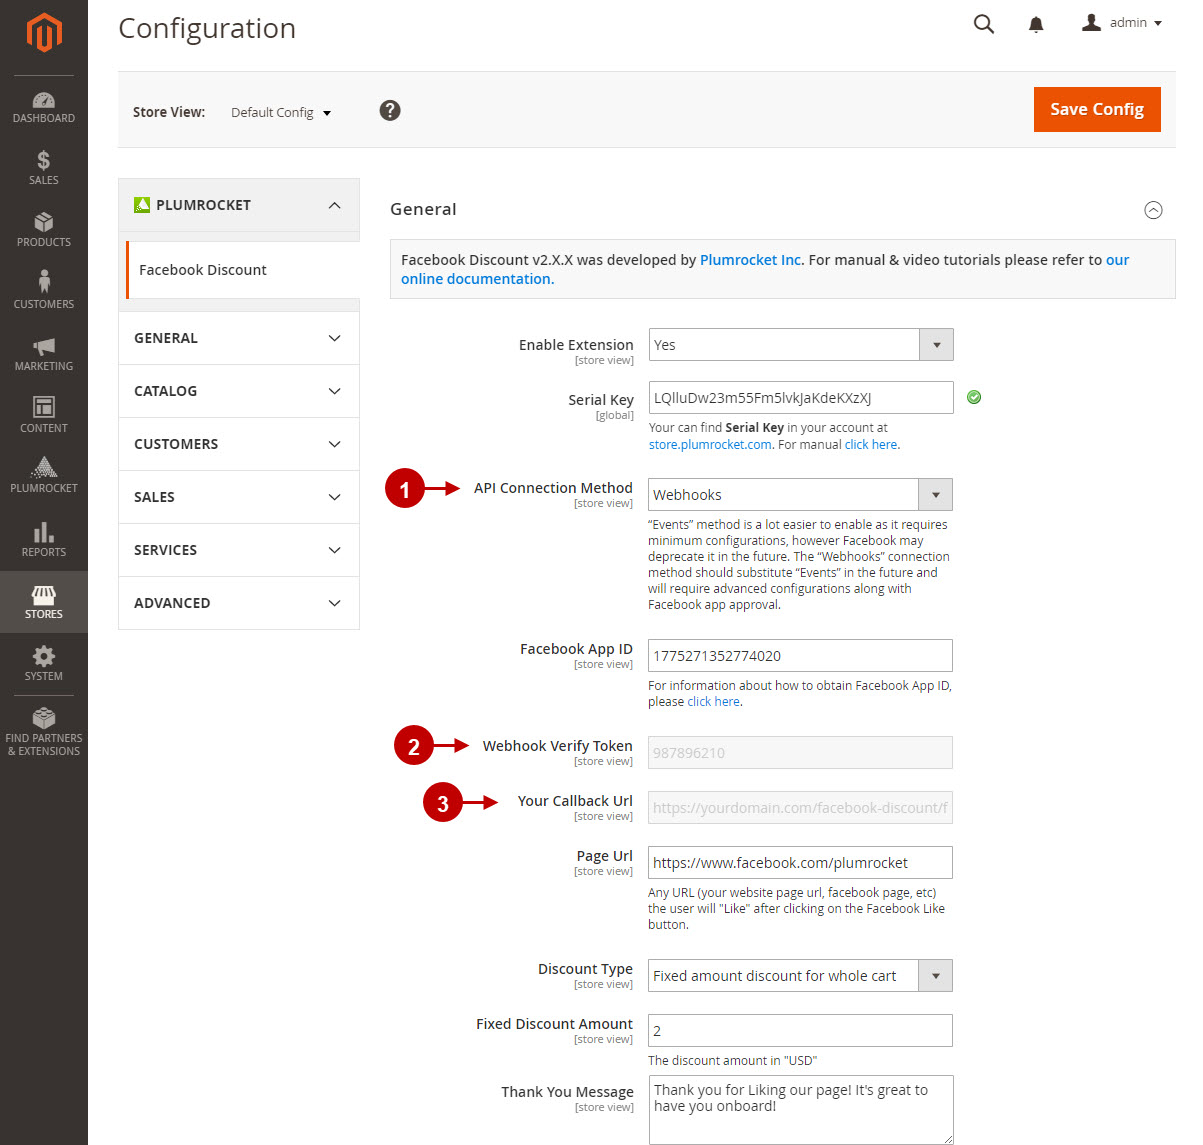Image resolution: width=1203 pixels, height=1145 pixels.
Task: Collapse the General section circle arrow
Action: 1153,210
